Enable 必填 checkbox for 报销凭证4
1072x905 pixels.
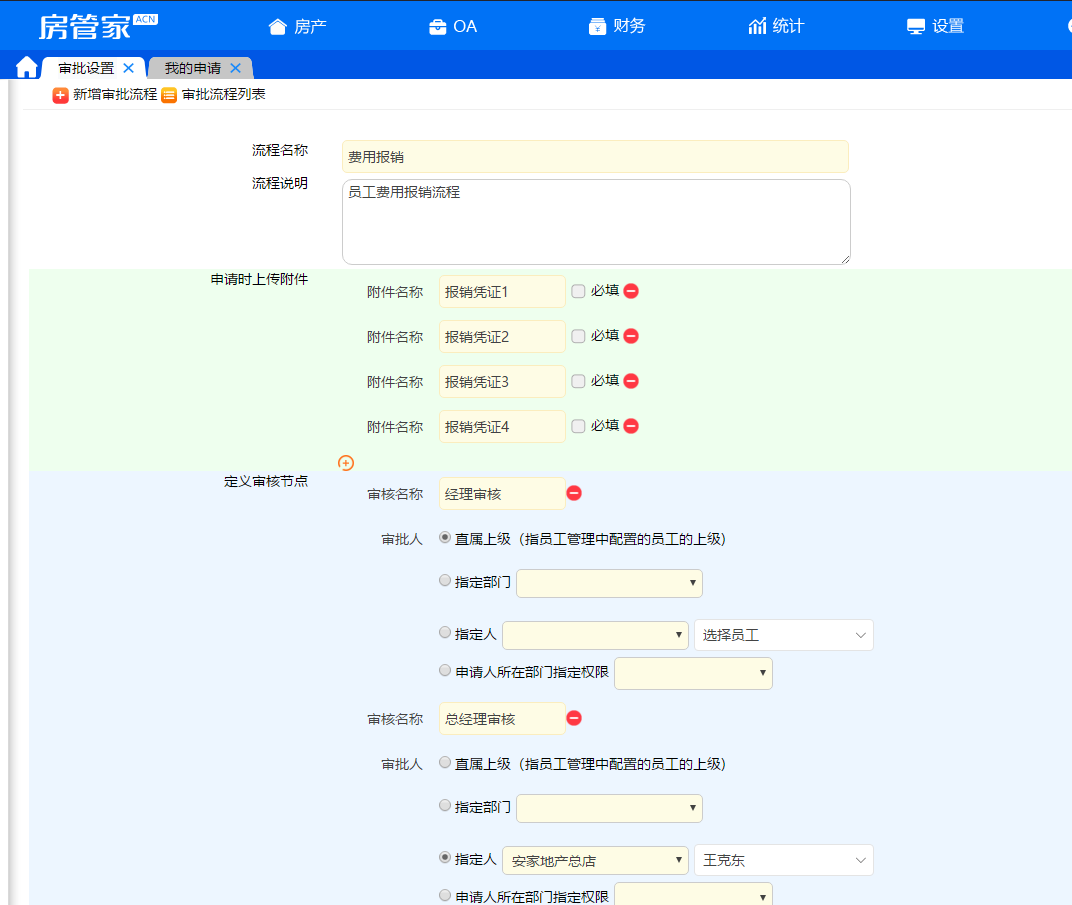[x=578, y=426]
